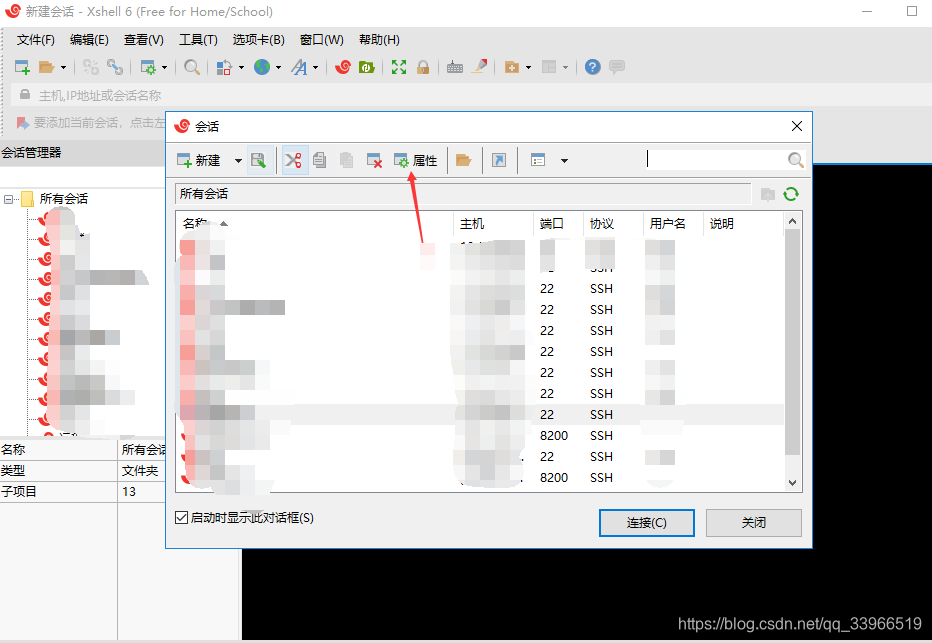
Task: Sort by the 端口 column header
Action: pyautogui.click(x=558, y=223)
